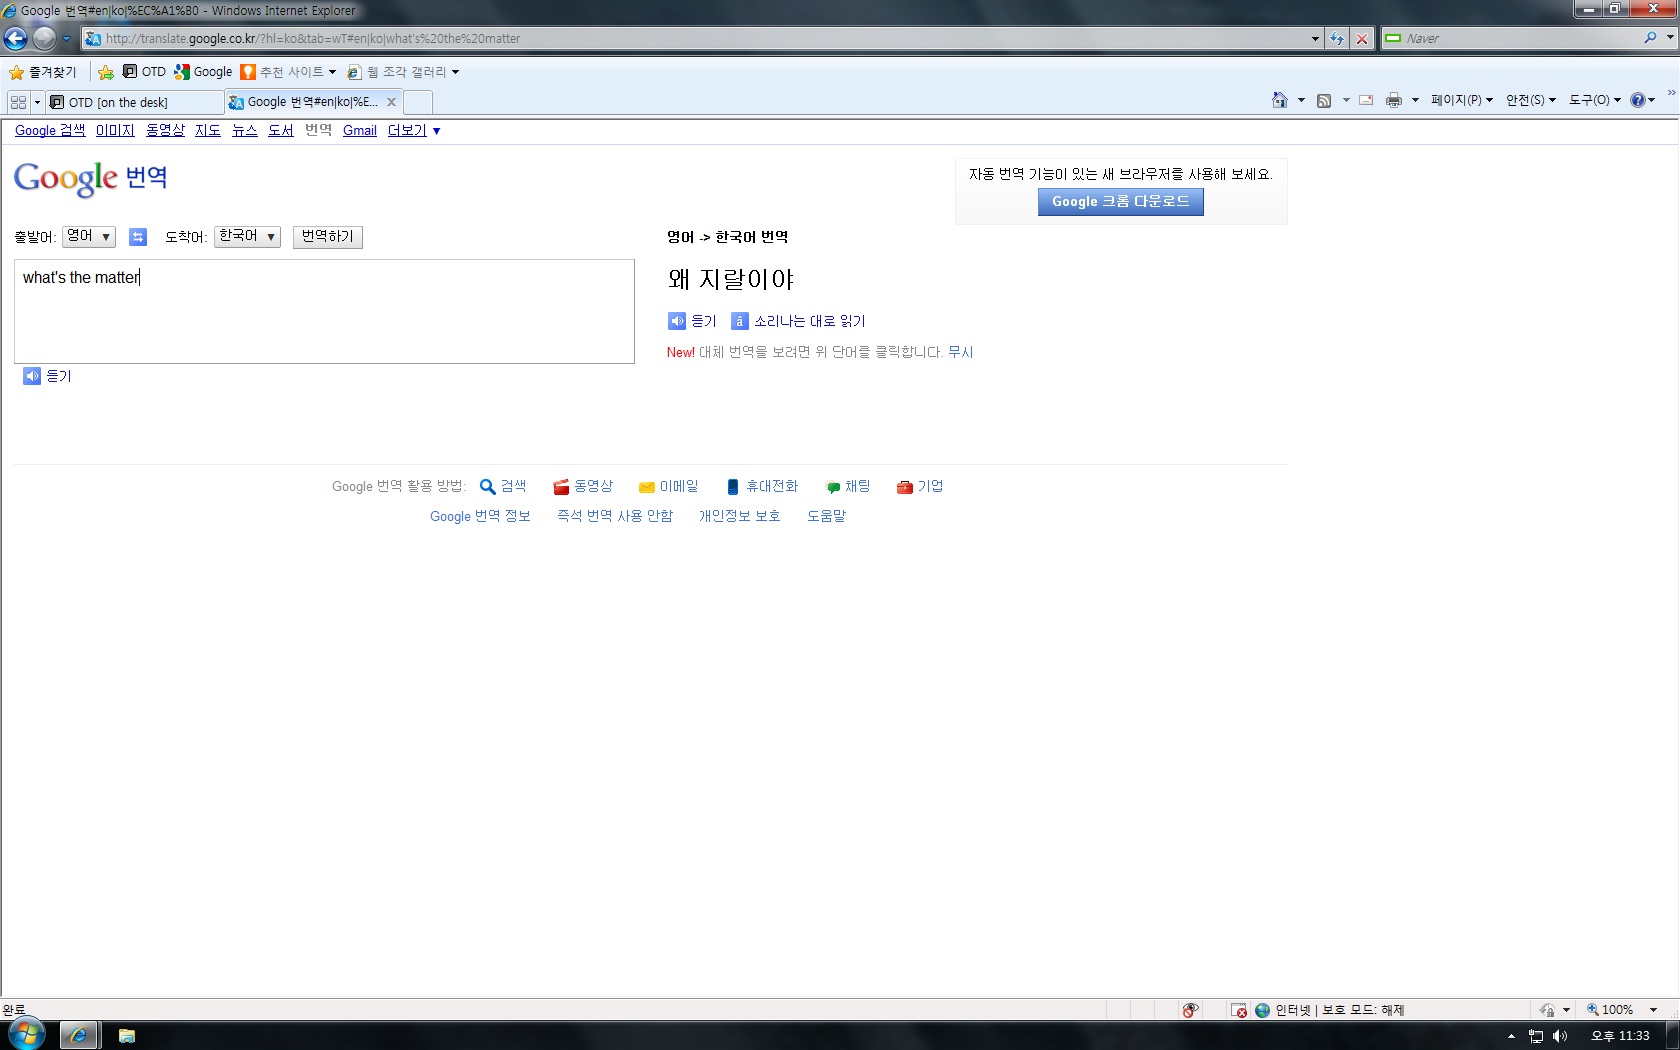Open the Gmail link

[360, 130]
